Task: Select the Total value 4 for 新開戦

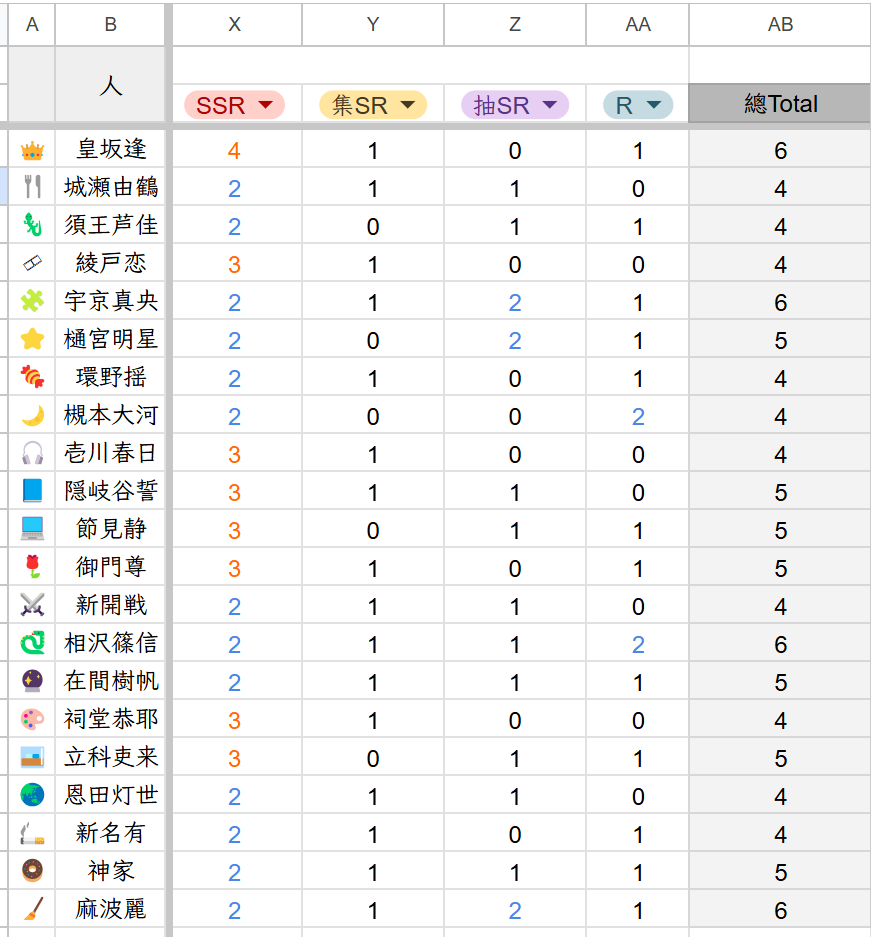Action: [780, 607]
